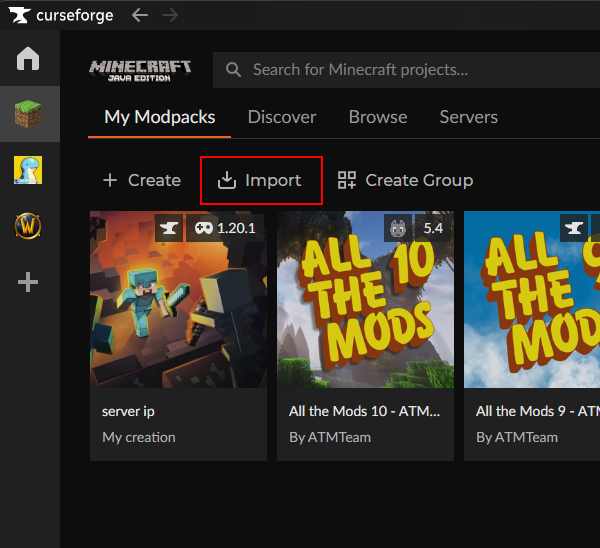Click the plus icon beside Create
The width and height of the screenshot is (600, 548).
(x=110, y=180)
